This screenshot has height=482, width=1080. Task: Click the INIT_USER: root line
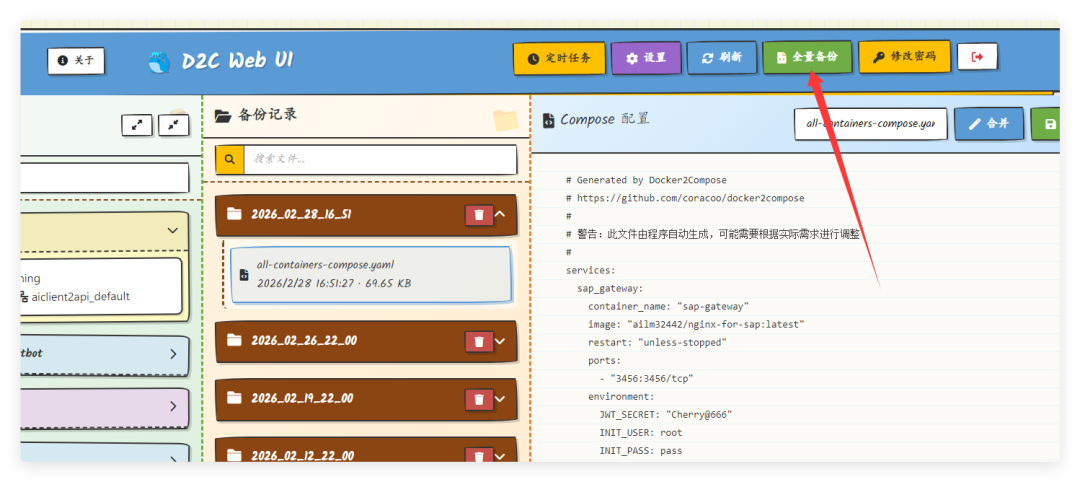click(641, 433)
